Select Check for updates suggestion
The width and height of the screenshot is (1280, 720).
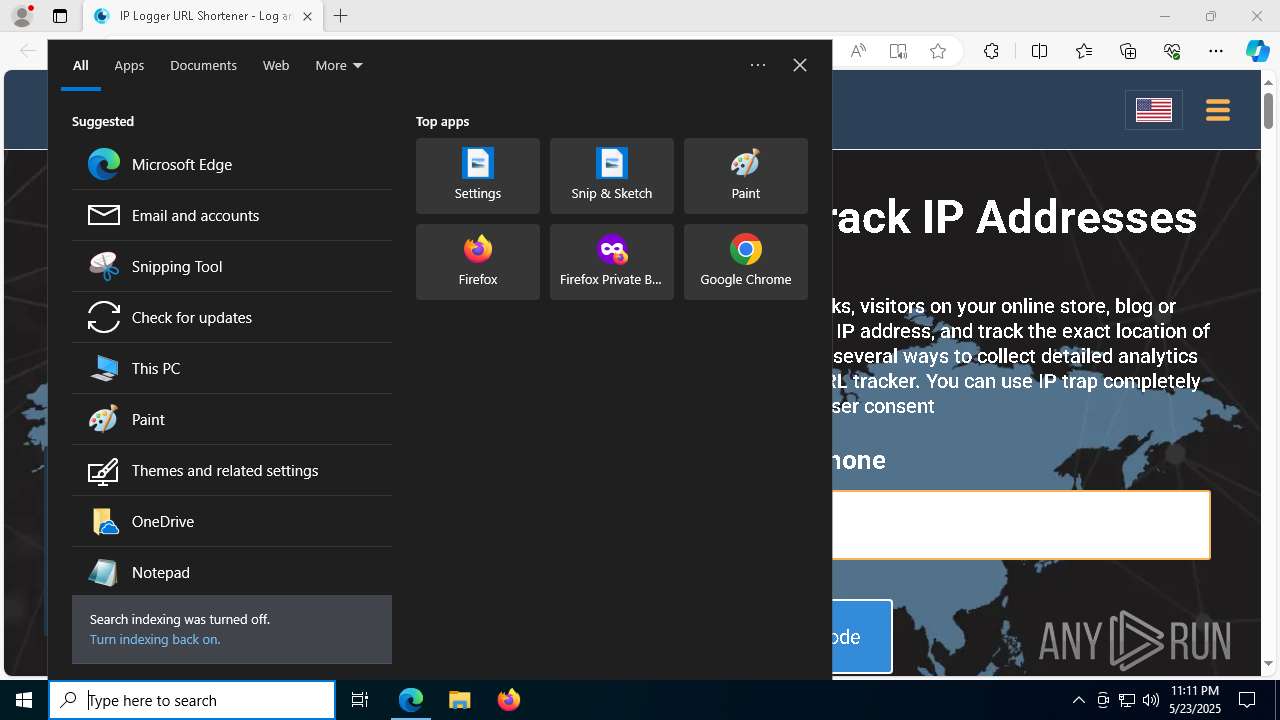pyautogui.click(x=232, y=317)
